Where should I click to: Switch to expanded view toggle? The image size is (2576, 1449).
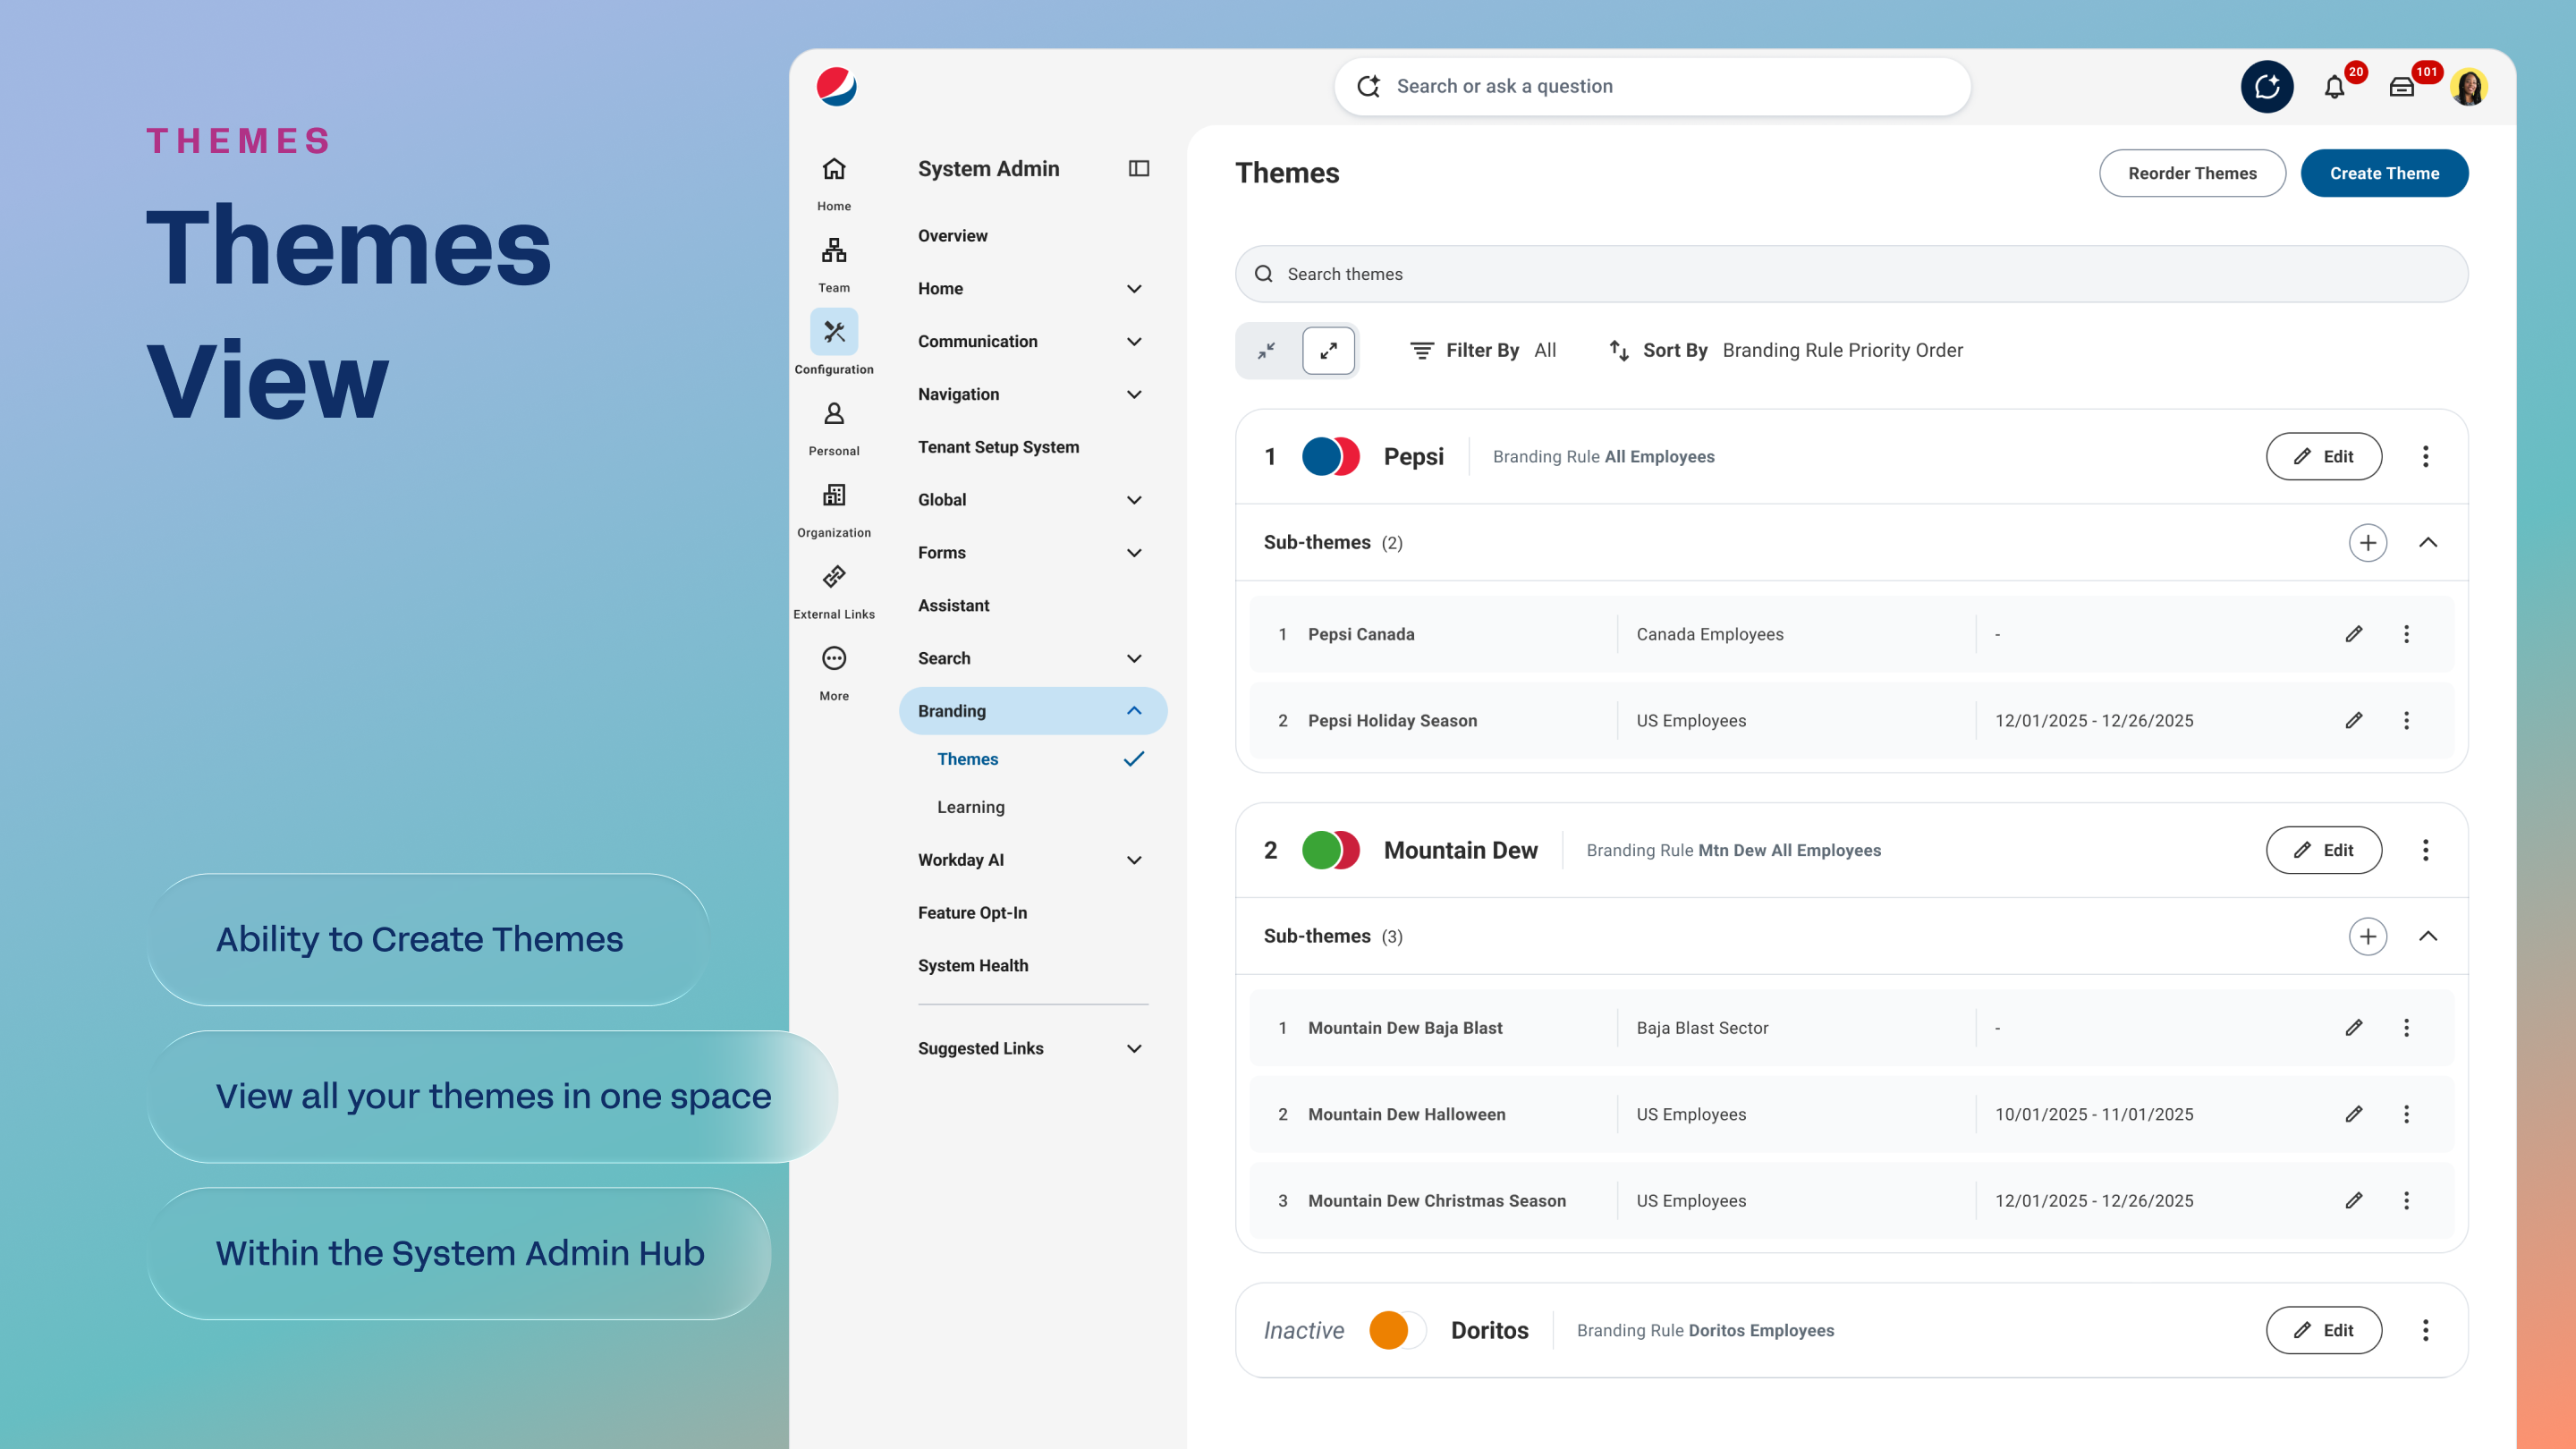tap(1328, 351)
